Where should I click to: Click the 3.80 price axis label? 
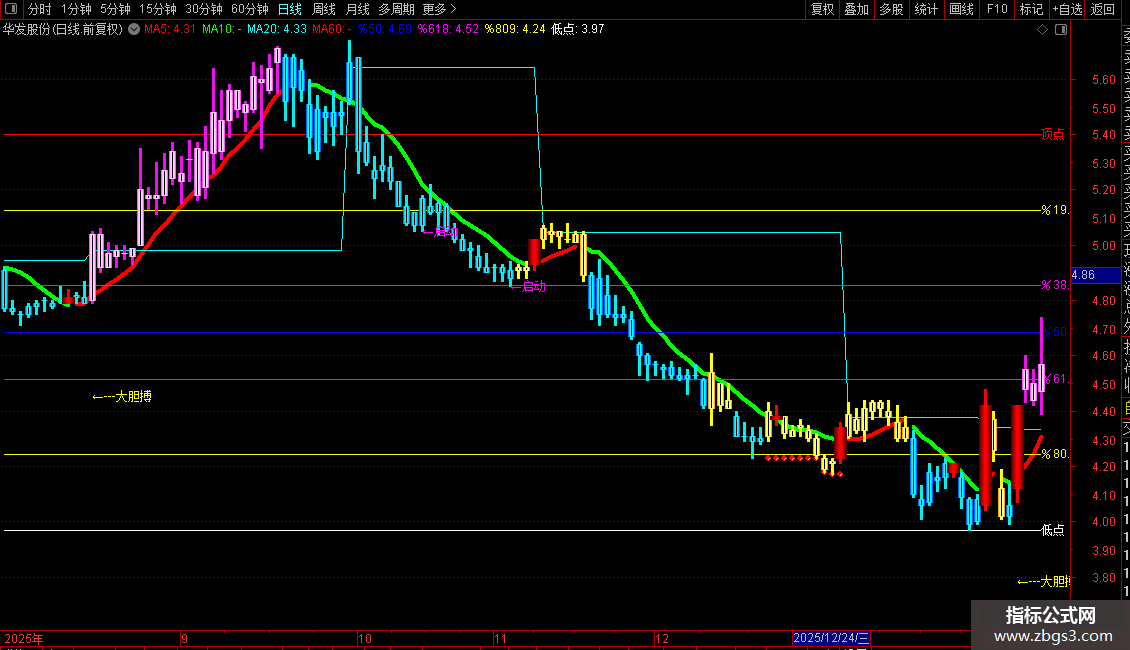pos(1103,578)
